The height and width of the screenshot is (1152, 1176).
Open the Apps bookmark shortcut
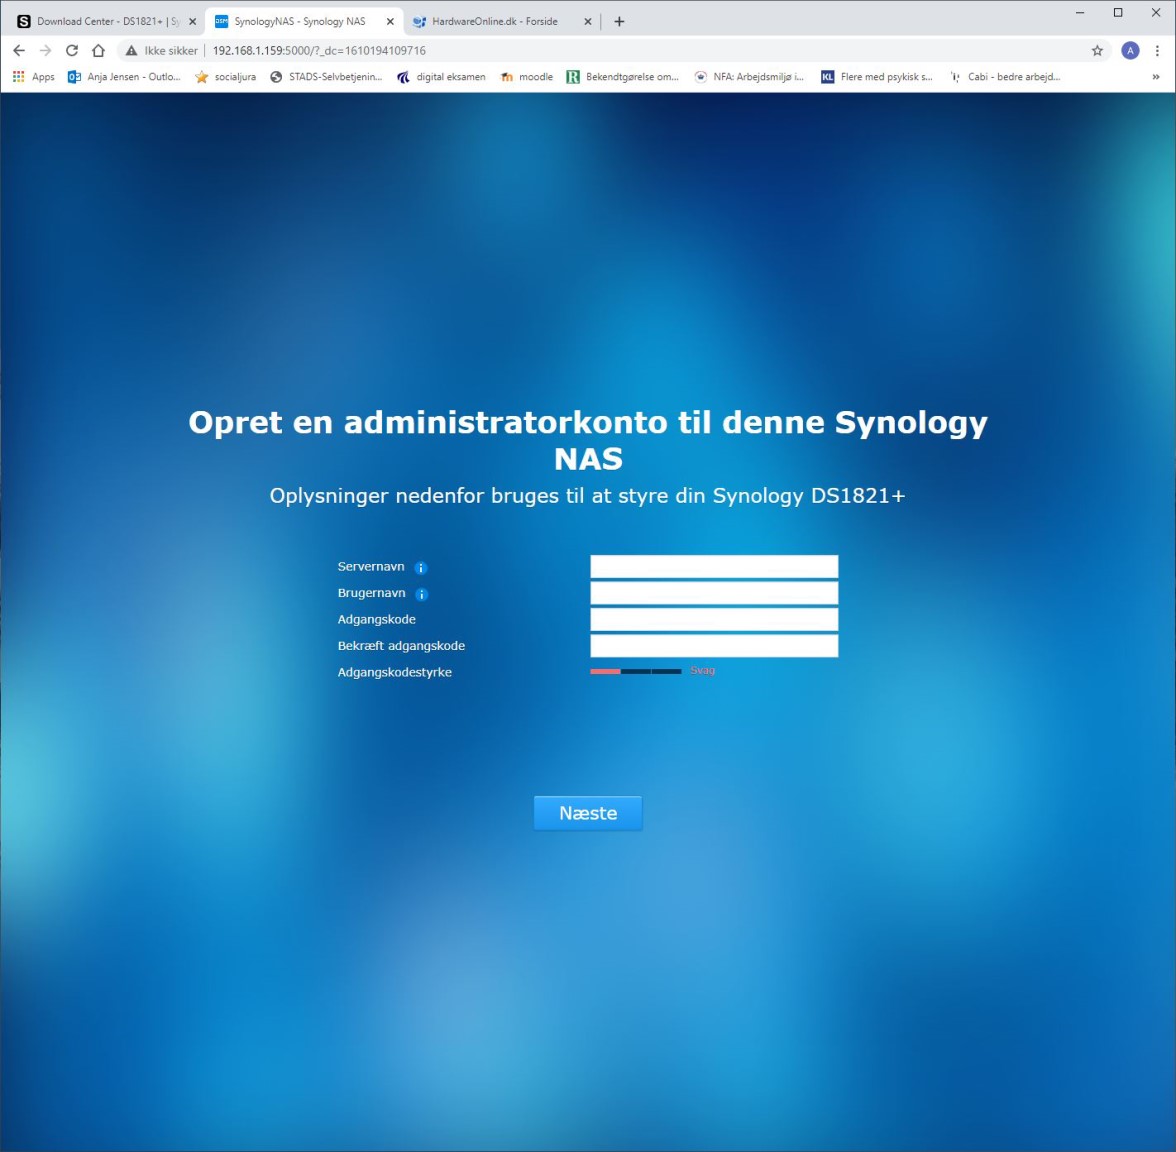coord(34,76)
